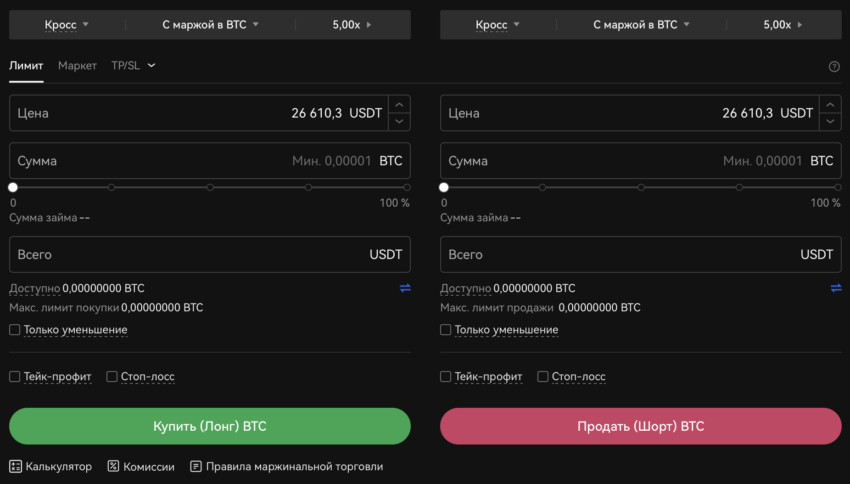The height and width of the screenshot is (484, 850).
Task: Click transfer arrows icon in sell panel
Action: coord(836,288)
